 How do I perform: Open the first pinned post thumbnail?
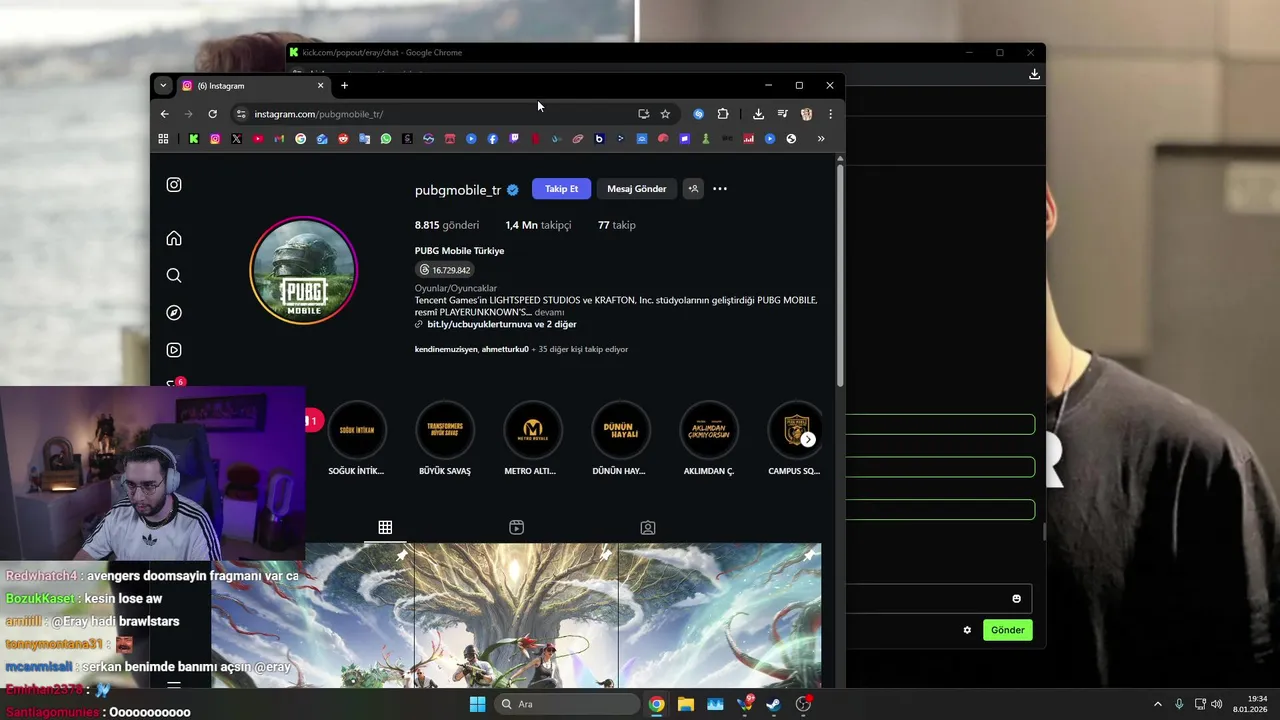(312, 615)
